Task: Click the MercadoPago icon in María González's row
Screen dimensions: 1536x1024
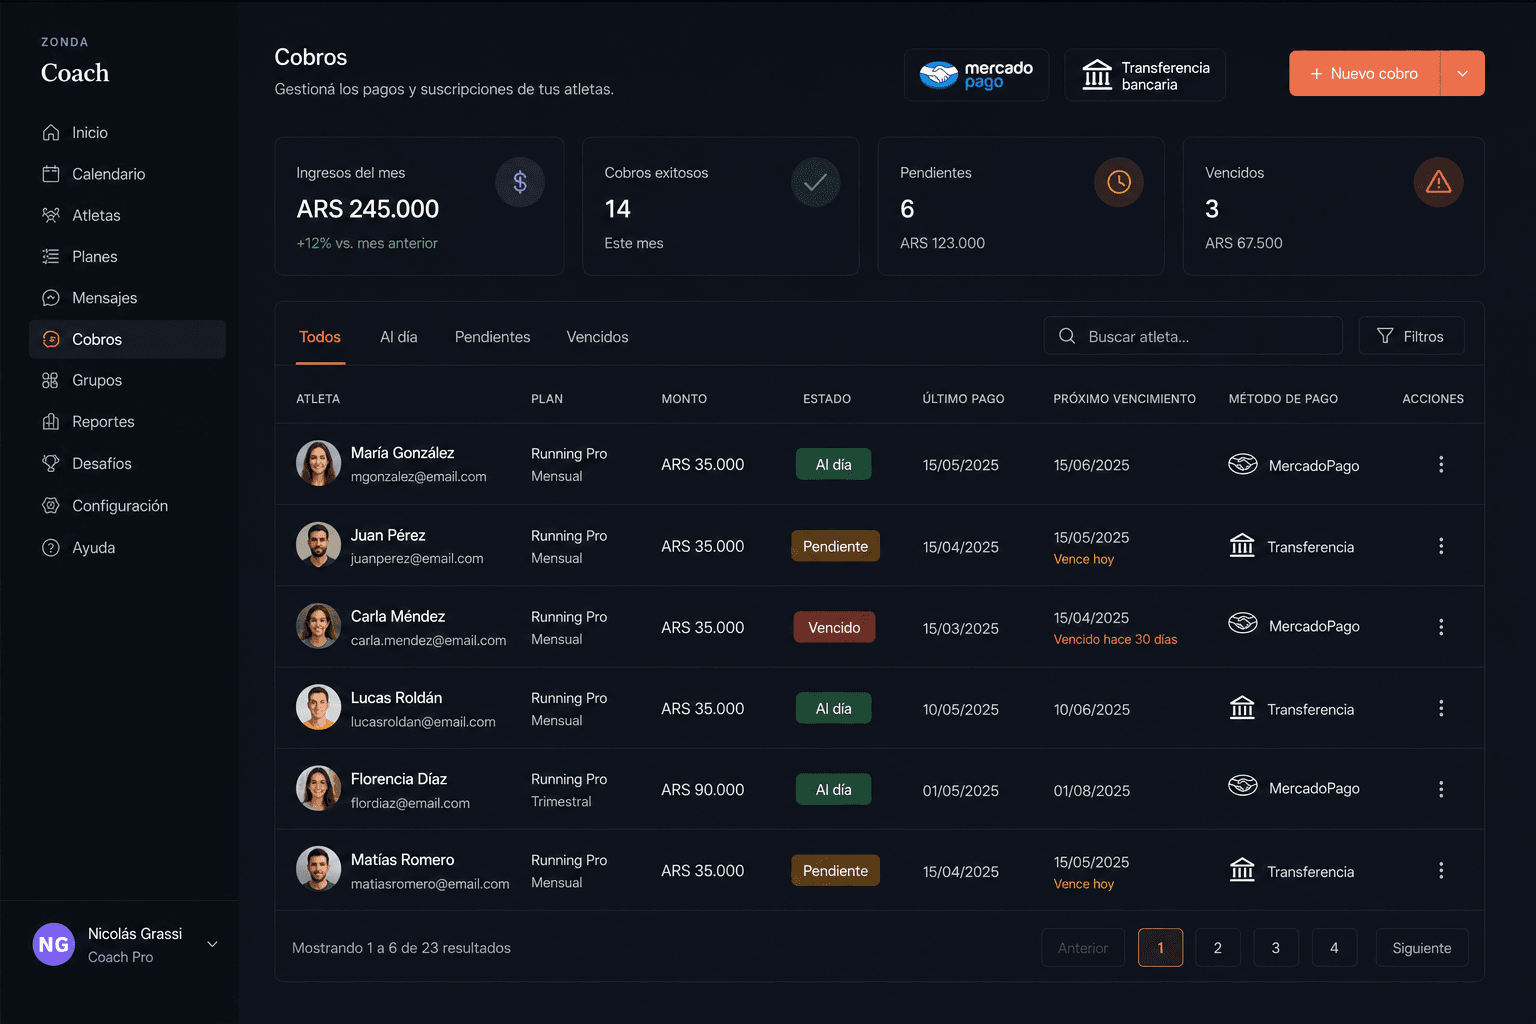Action: (x=1243, y=464)
